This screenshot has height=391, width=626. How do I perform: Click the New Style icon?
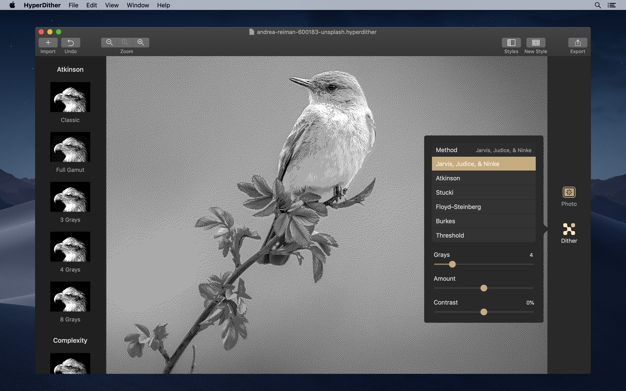536,43
